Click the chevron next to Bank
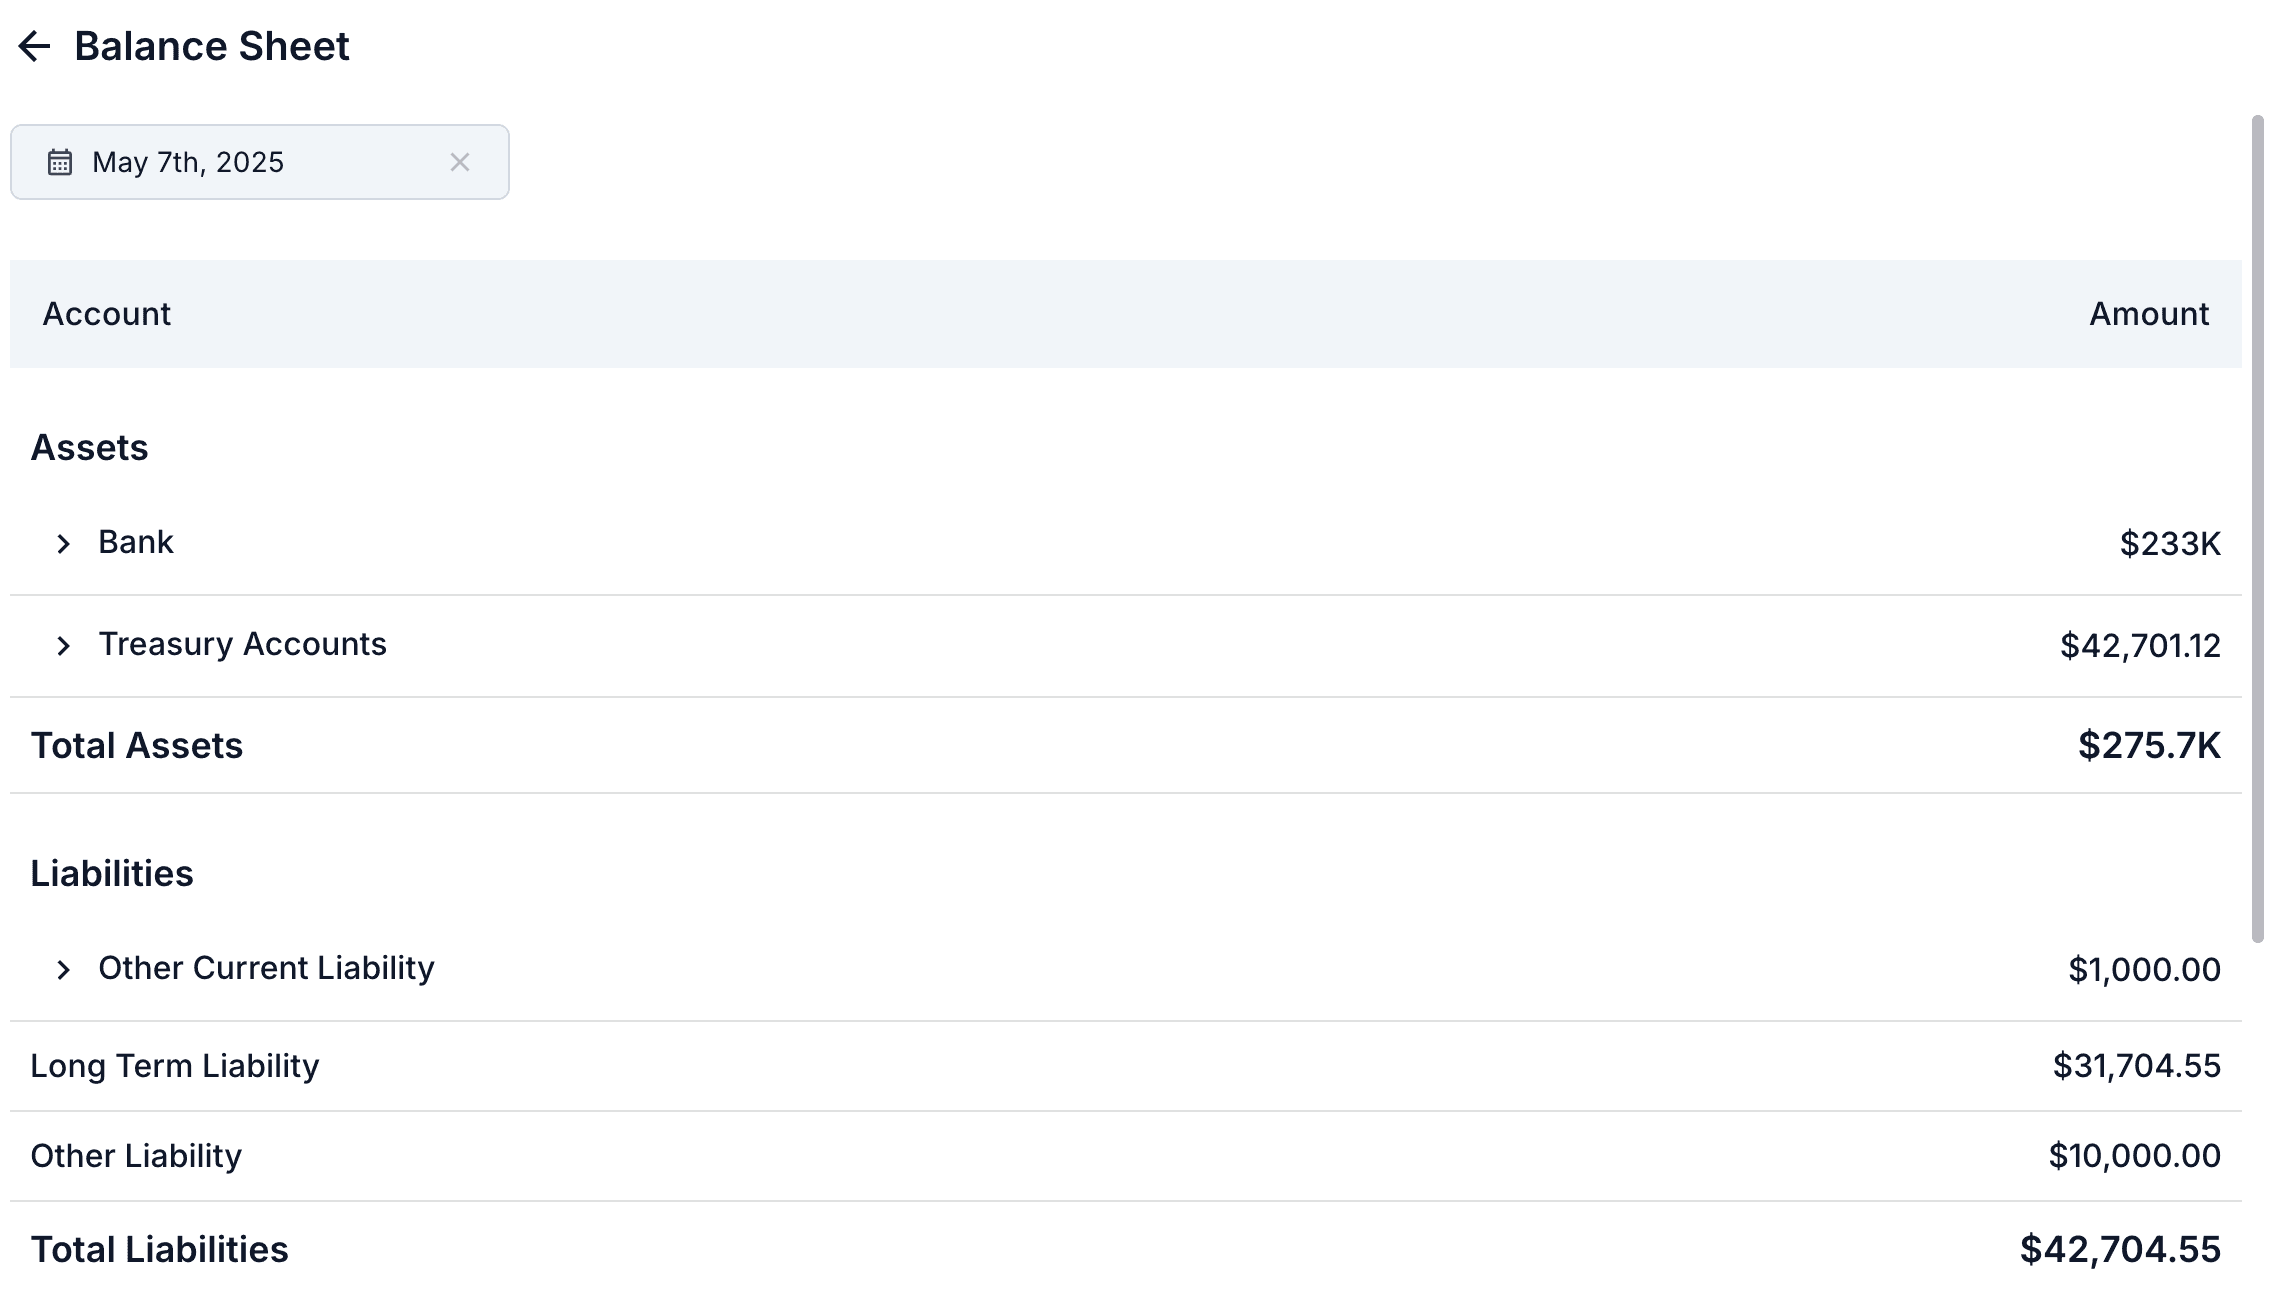Viewport: 2274px width, 1300px height. click(64, 543)
